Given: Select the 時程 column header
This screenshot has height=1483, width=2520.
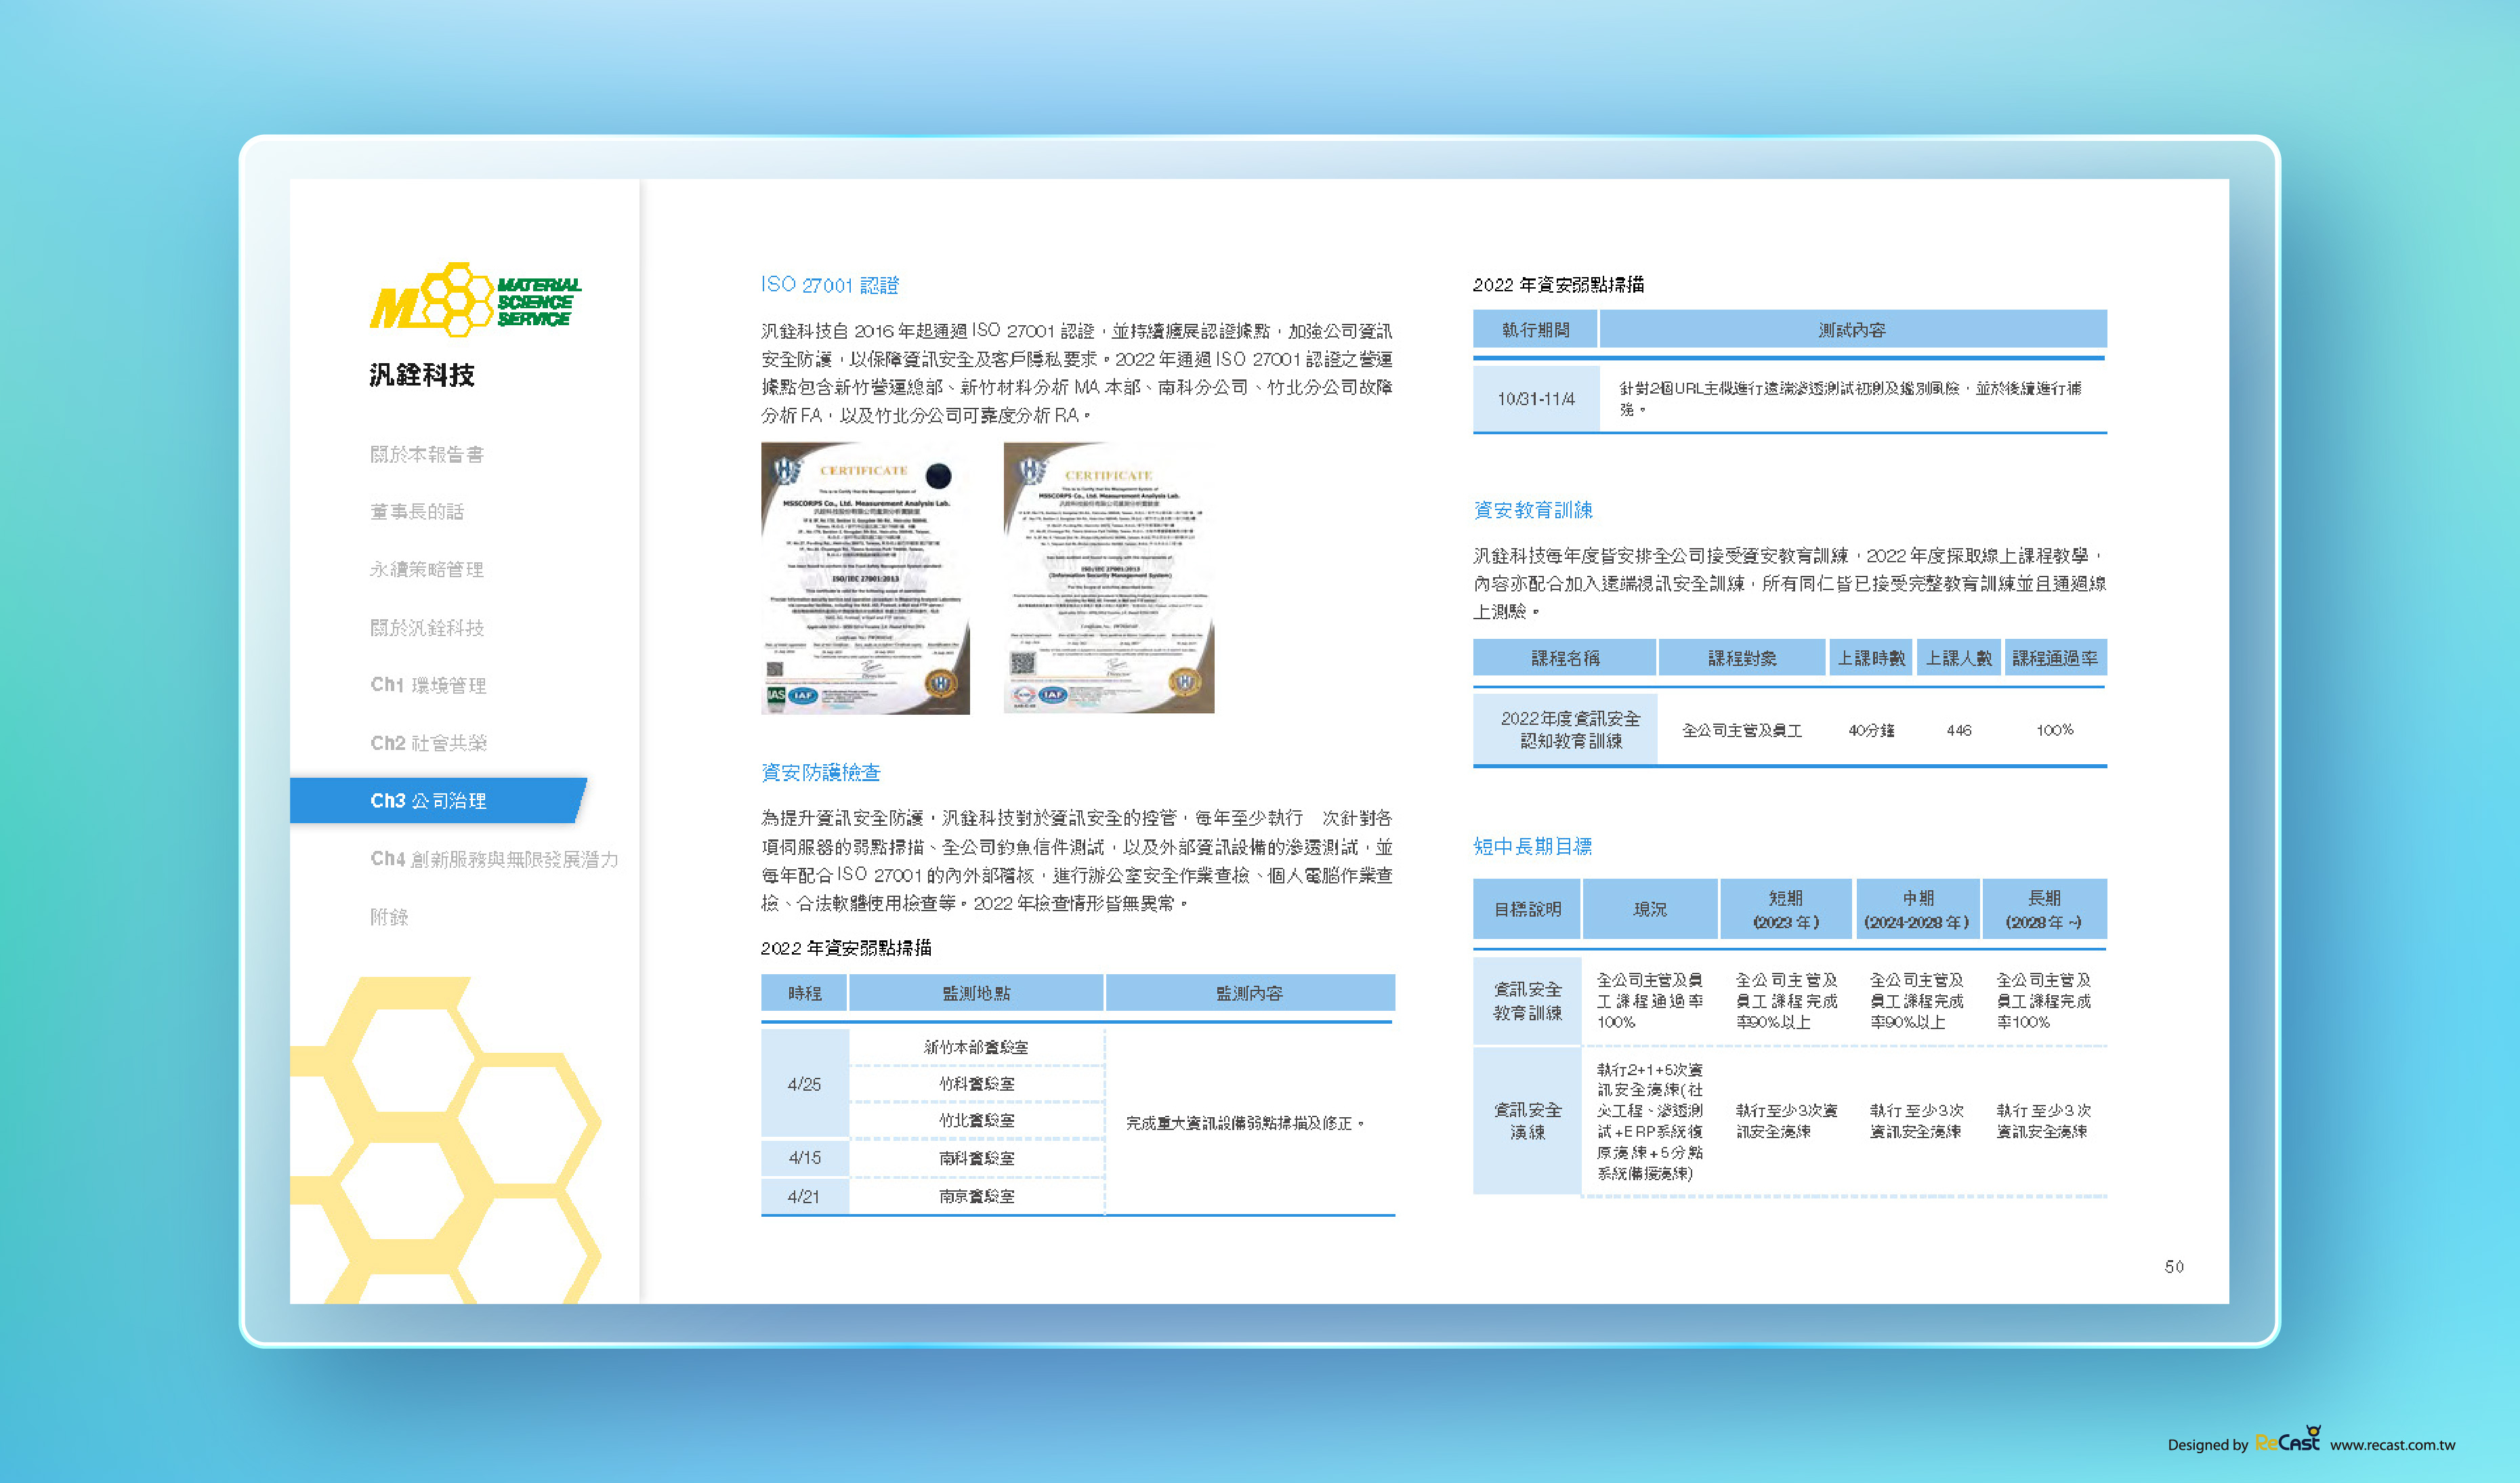Looking at the screenshot, I should pos(804,993).
